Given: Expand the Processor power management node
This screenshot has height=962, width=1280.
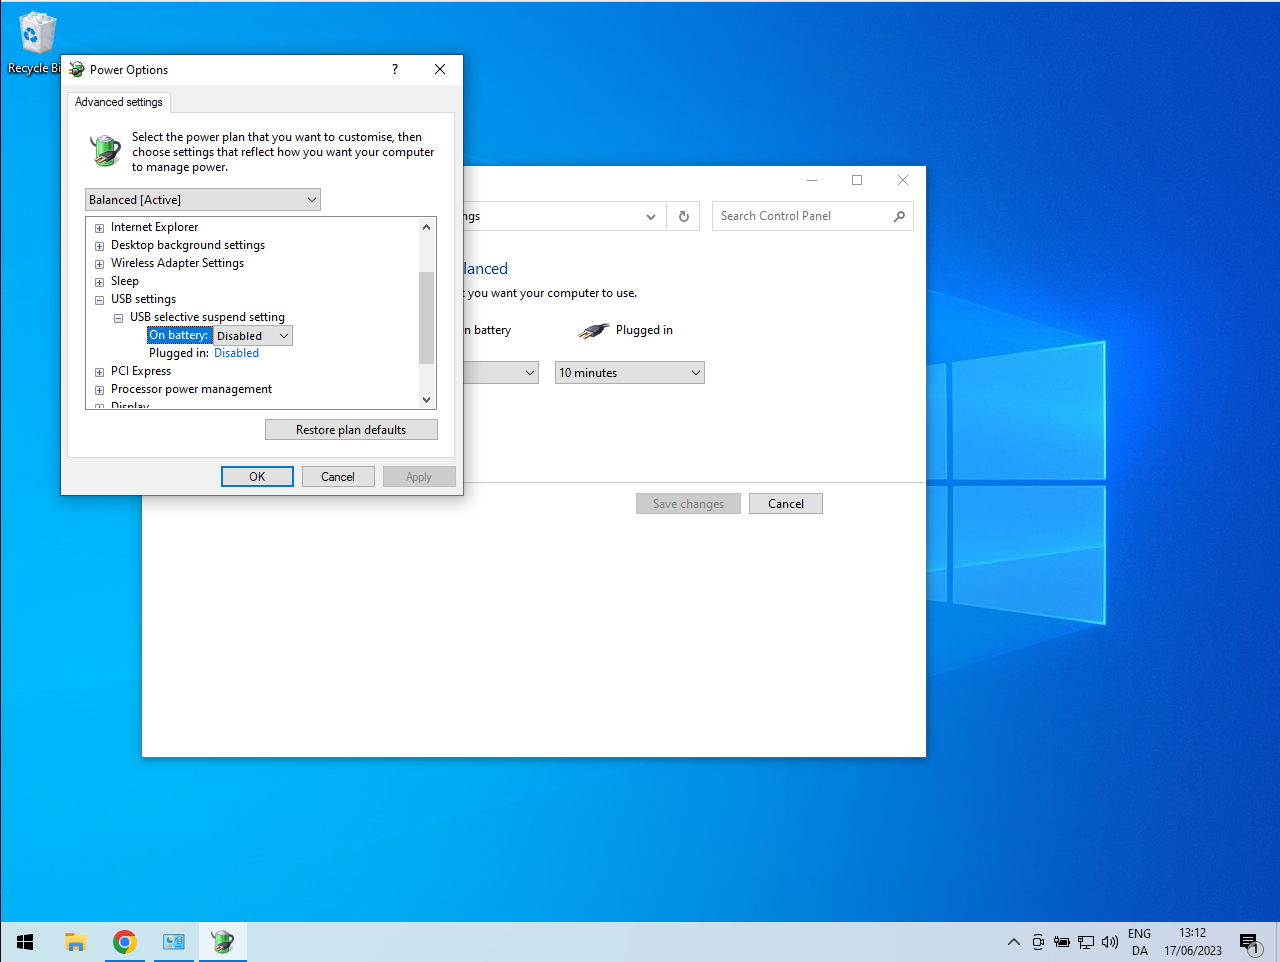Looking at the screenshot, I should [99, 390].
